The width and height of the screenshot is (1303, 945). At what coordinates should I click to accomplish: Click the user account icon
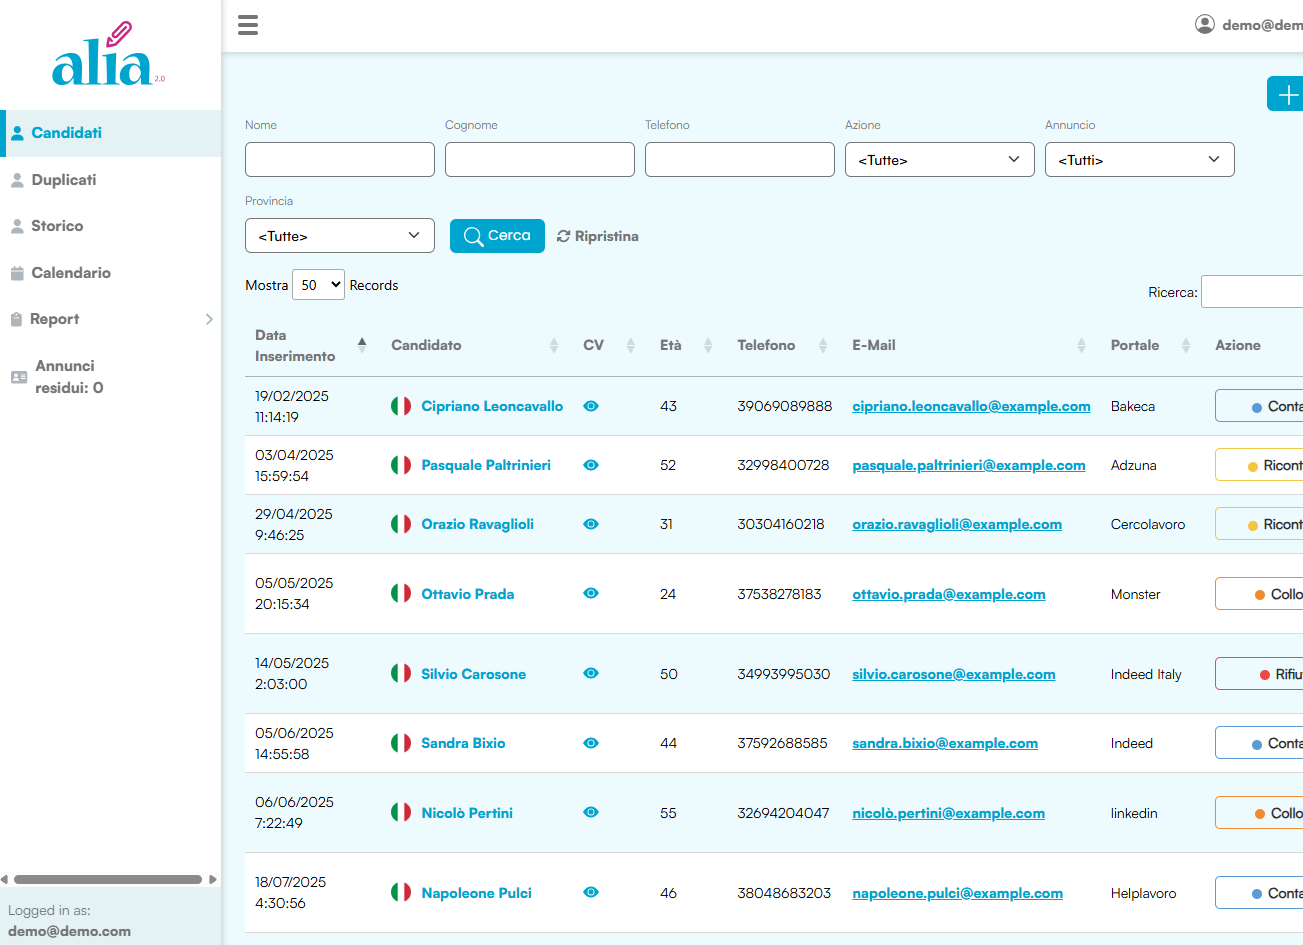click(1205, 24)
